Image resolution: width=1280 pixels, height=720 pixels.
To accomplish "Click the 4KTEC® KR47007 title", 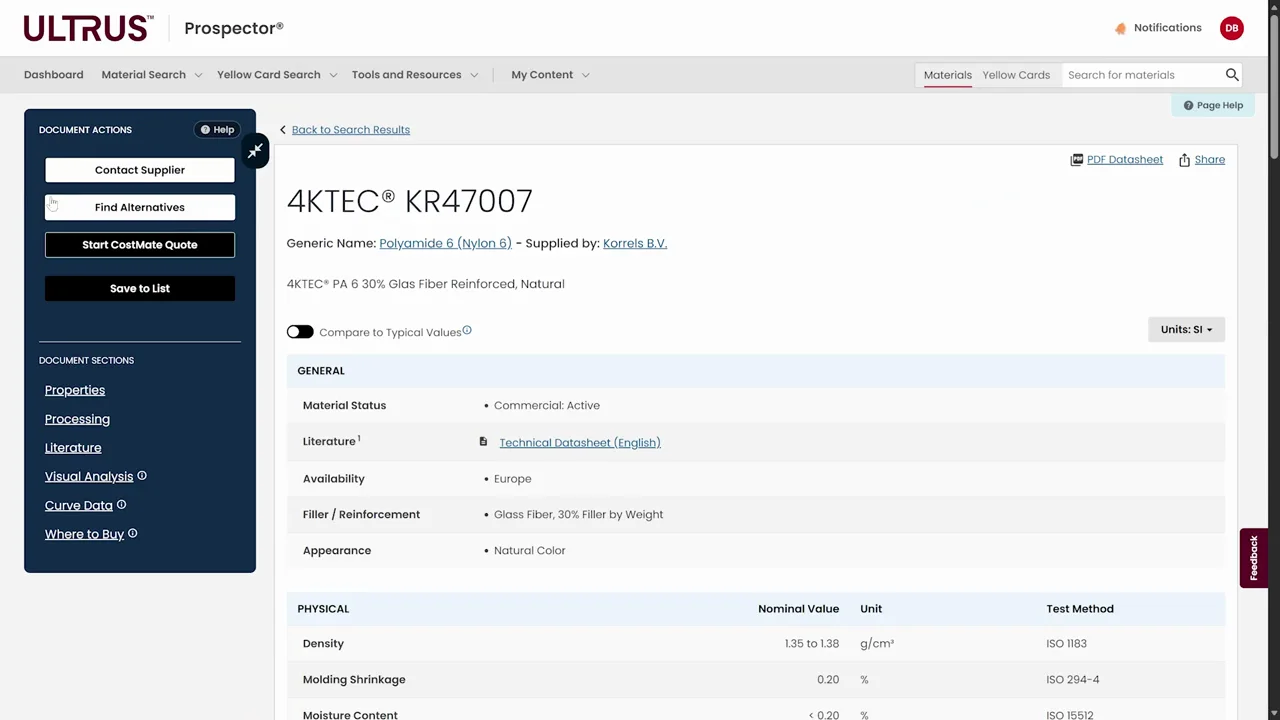I will pyautogui.click(x=410, y=201).
